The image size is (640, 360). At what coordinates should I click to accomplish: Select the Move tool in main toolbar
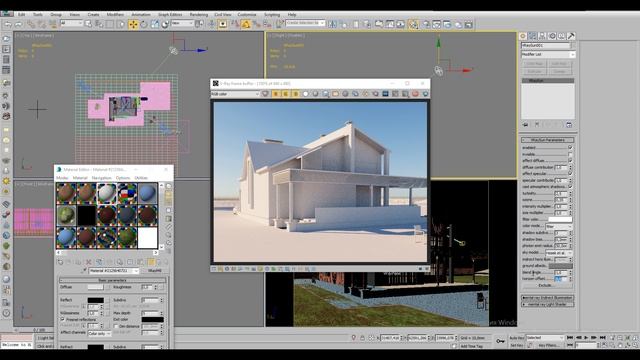click(133, 24)
